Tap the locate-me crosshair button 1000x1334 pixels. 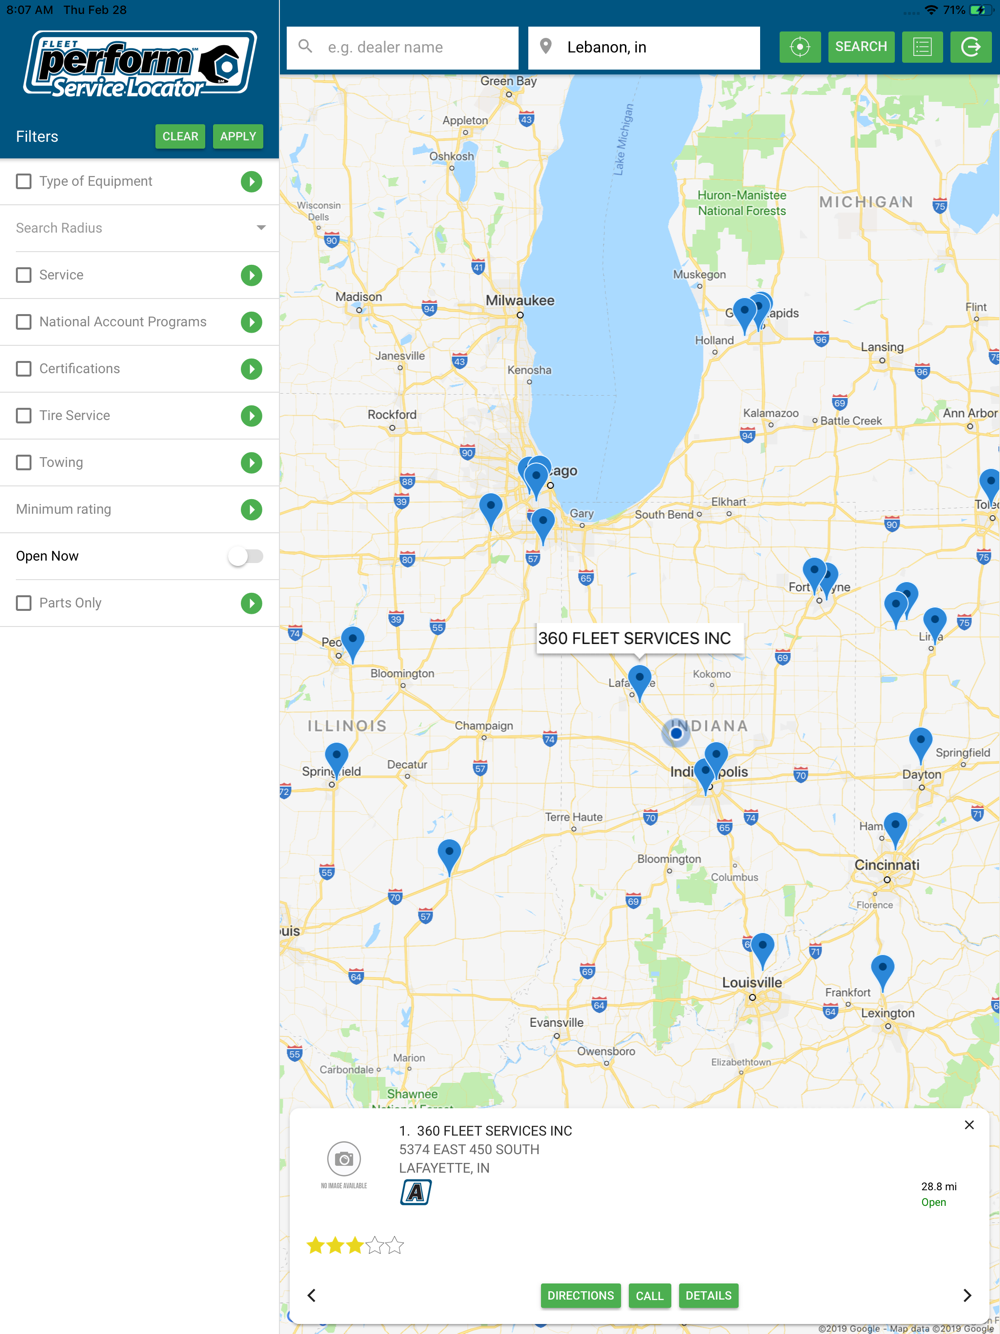click(x=800, y=47)
